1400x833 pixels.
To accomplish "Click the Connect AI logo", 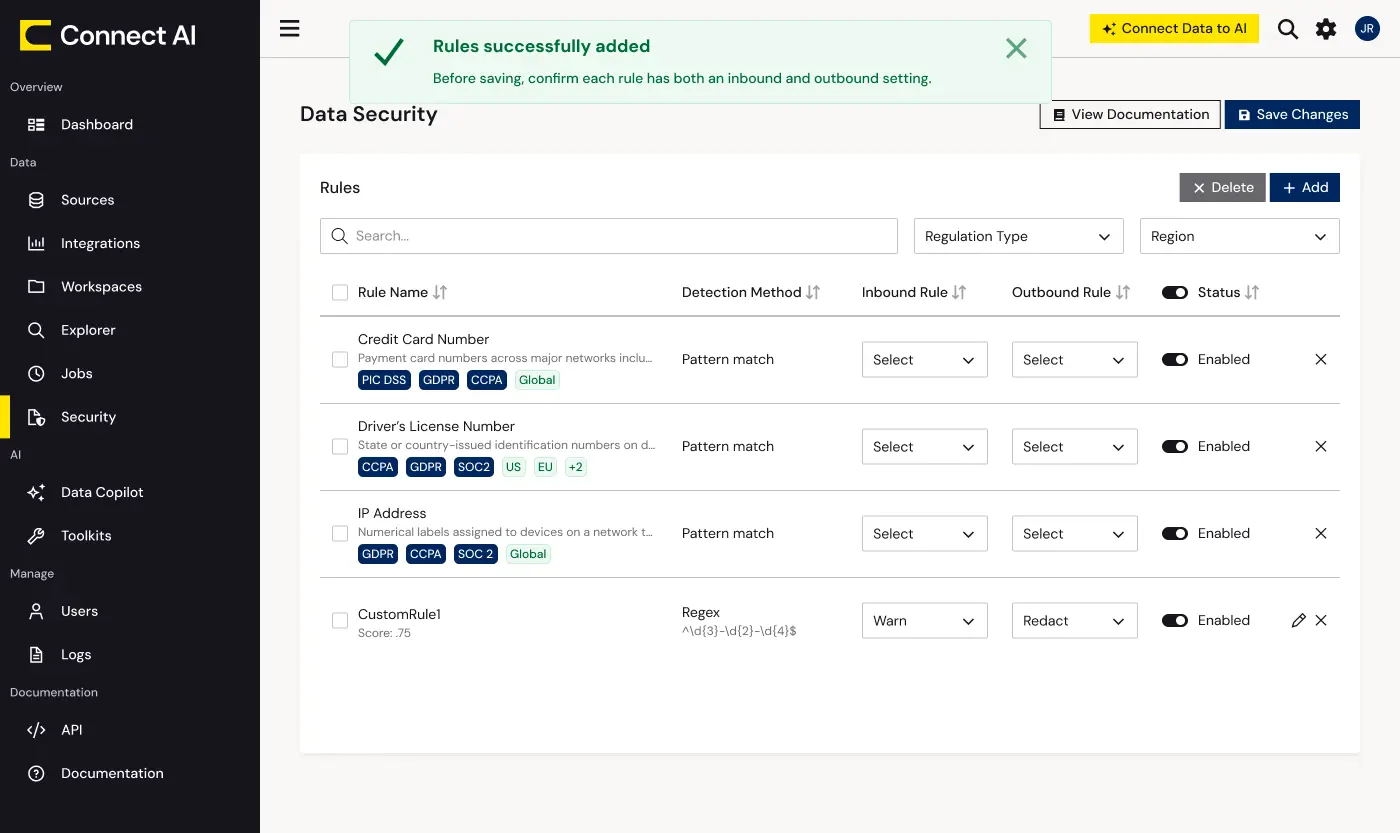I will (108, 36).
